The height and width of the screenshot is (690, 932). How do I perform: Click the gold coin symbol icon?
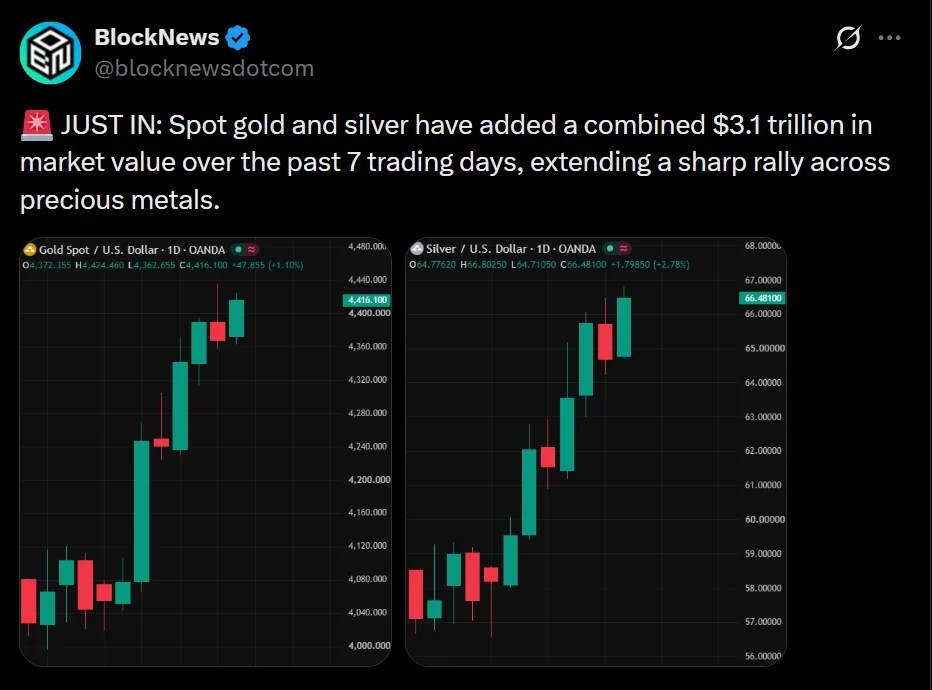point(29,250)
